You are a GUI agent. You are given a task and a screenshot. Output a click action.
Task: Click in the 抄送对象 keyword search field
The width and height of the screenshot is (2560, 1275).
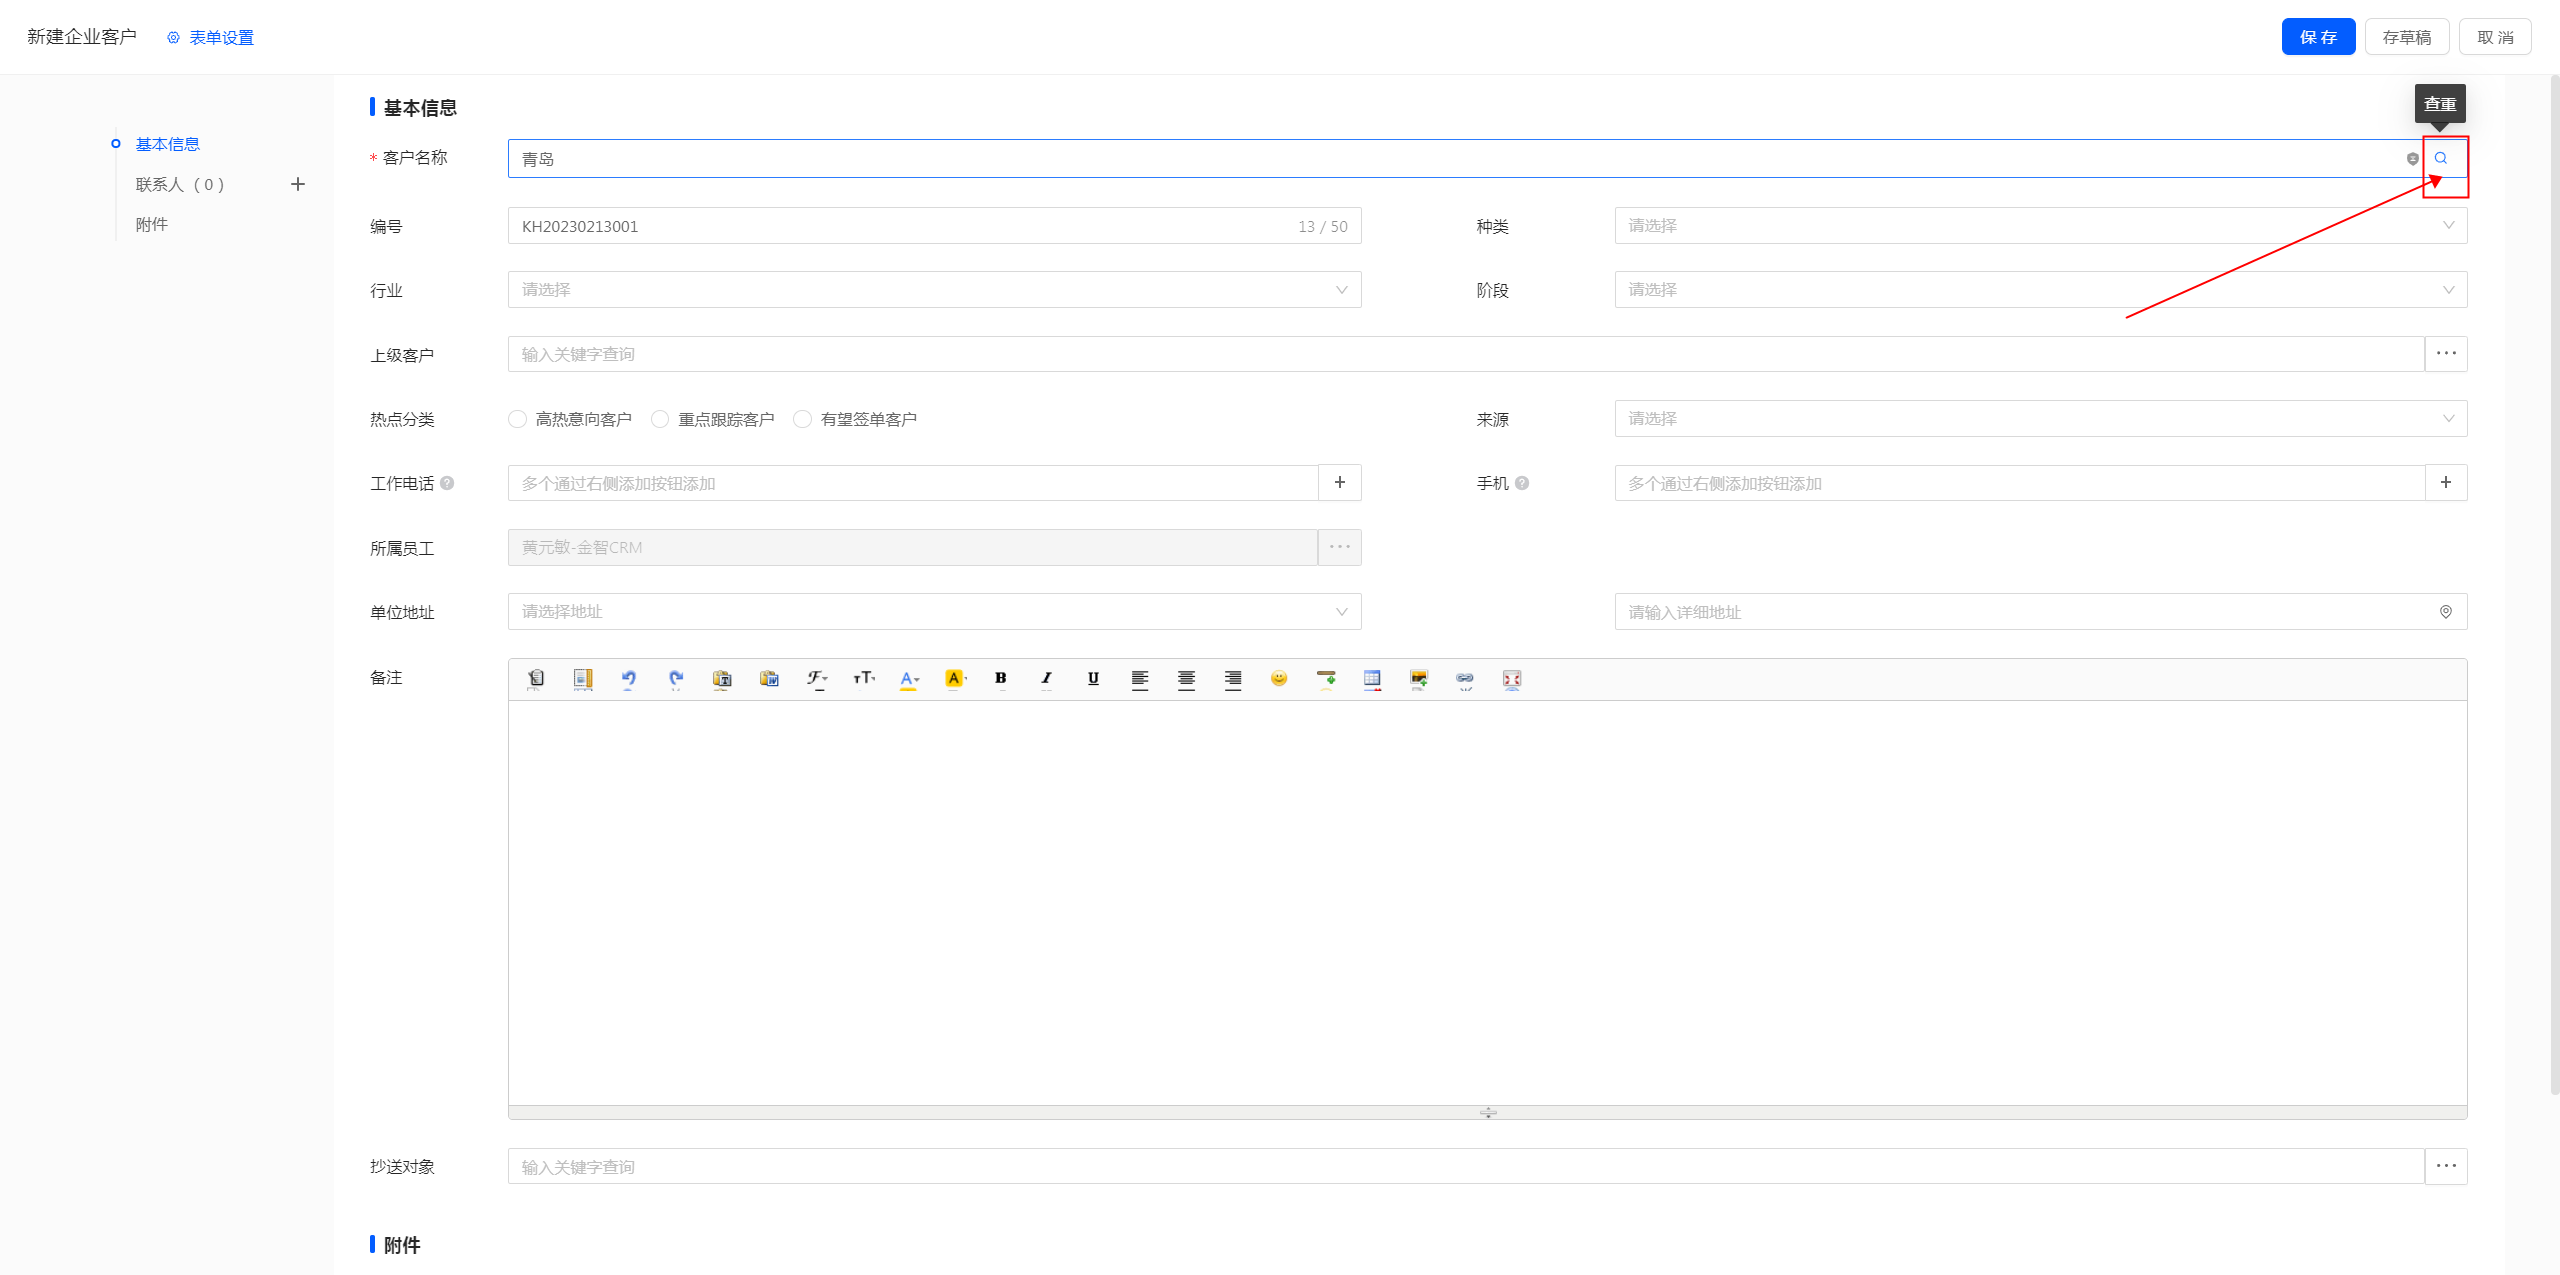tap(1466, 1166)
